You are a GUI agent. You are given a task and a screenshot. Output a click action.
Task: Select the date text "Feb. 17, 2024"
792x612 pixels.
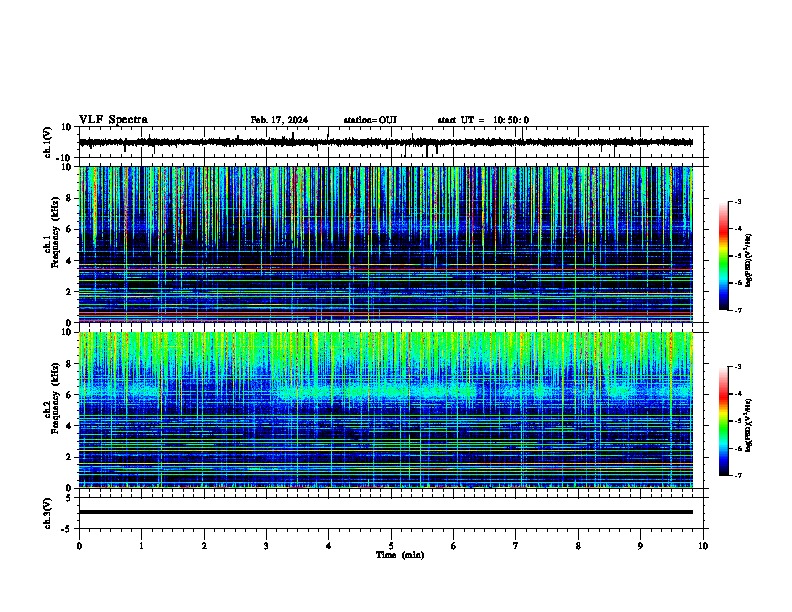click(279, 120)
